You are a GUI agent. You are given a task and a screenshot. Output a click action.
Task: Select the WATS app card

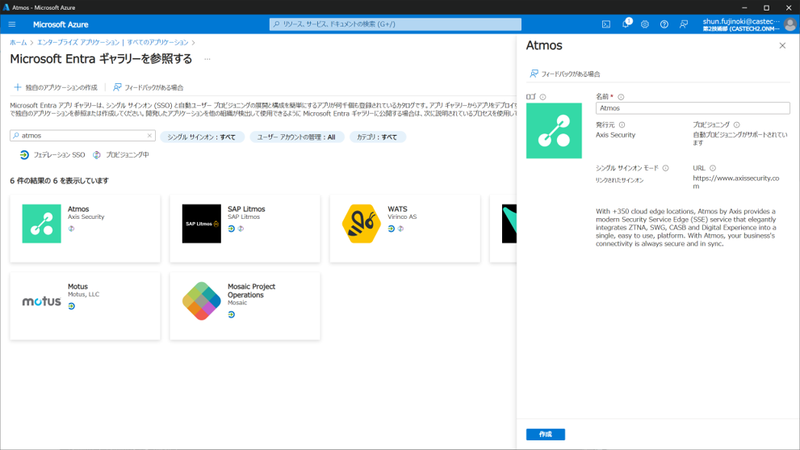[405, 229]
